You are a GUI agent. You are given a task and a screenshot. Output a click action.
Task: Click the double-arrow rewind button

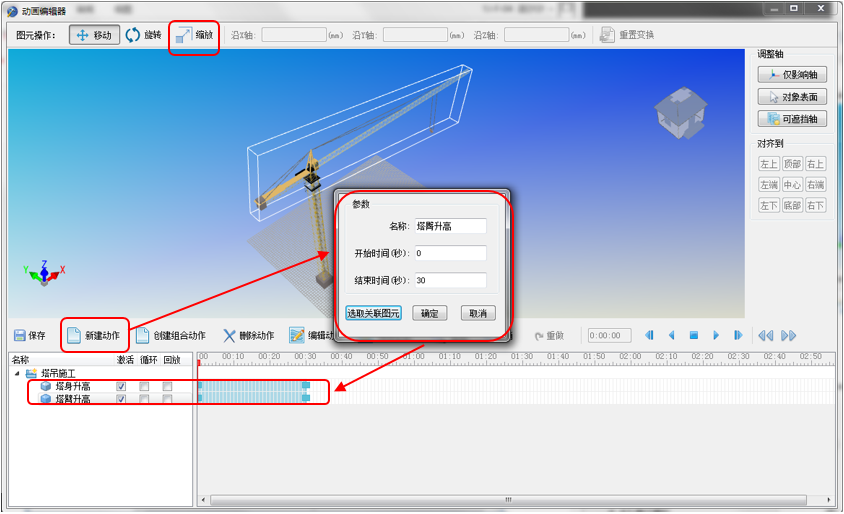765,335
